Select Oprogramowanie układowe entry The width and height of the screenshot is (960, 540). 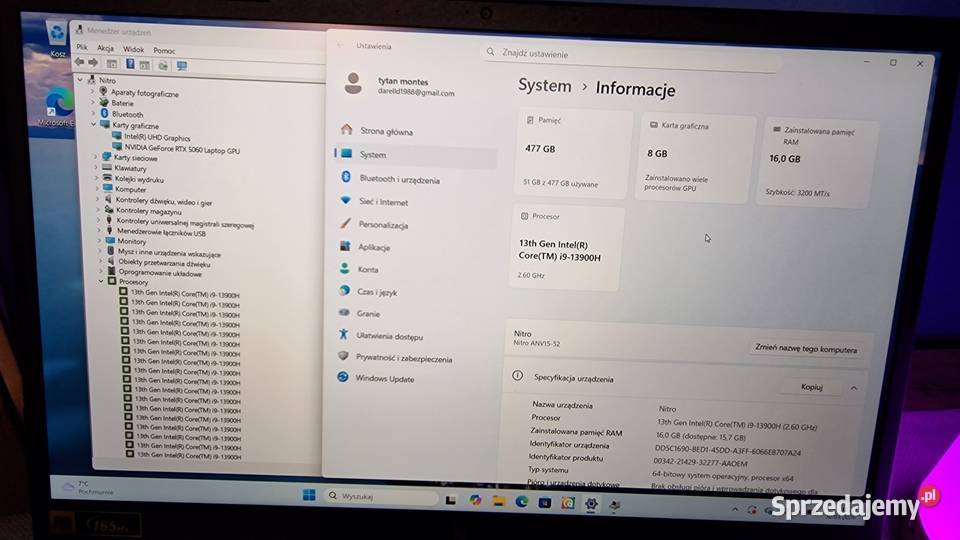pyautogui.click(x=160, y=273)
